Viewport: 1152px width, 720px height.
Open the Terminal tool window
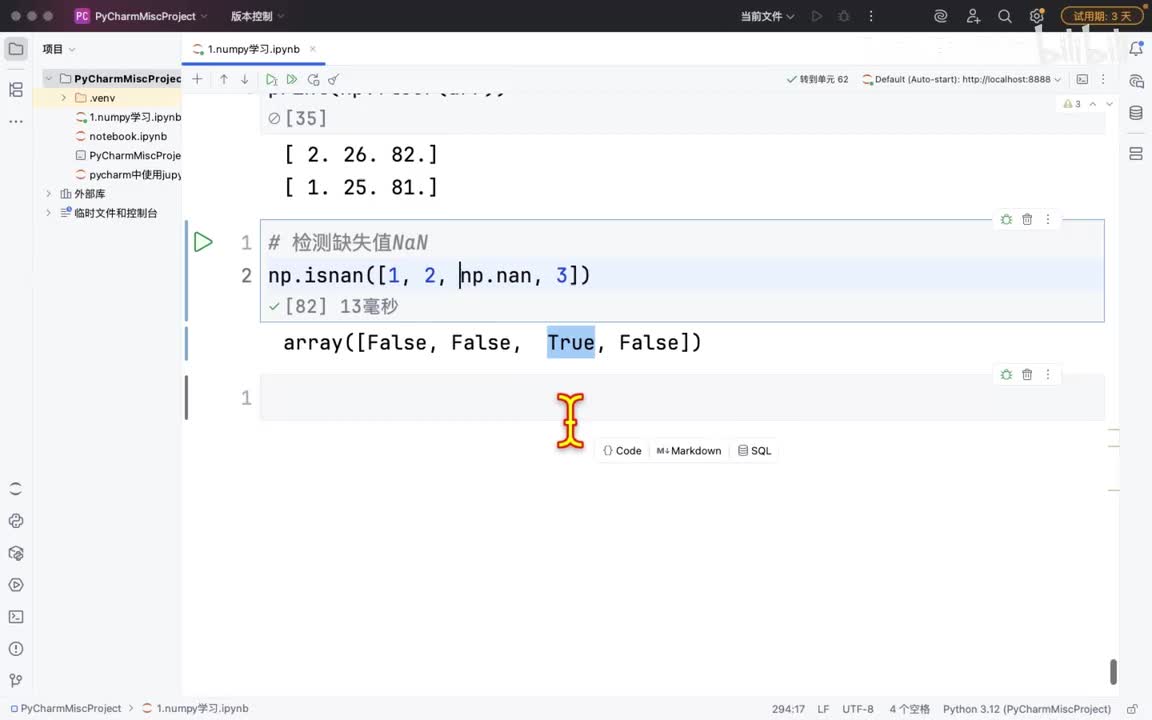[15, 617]
